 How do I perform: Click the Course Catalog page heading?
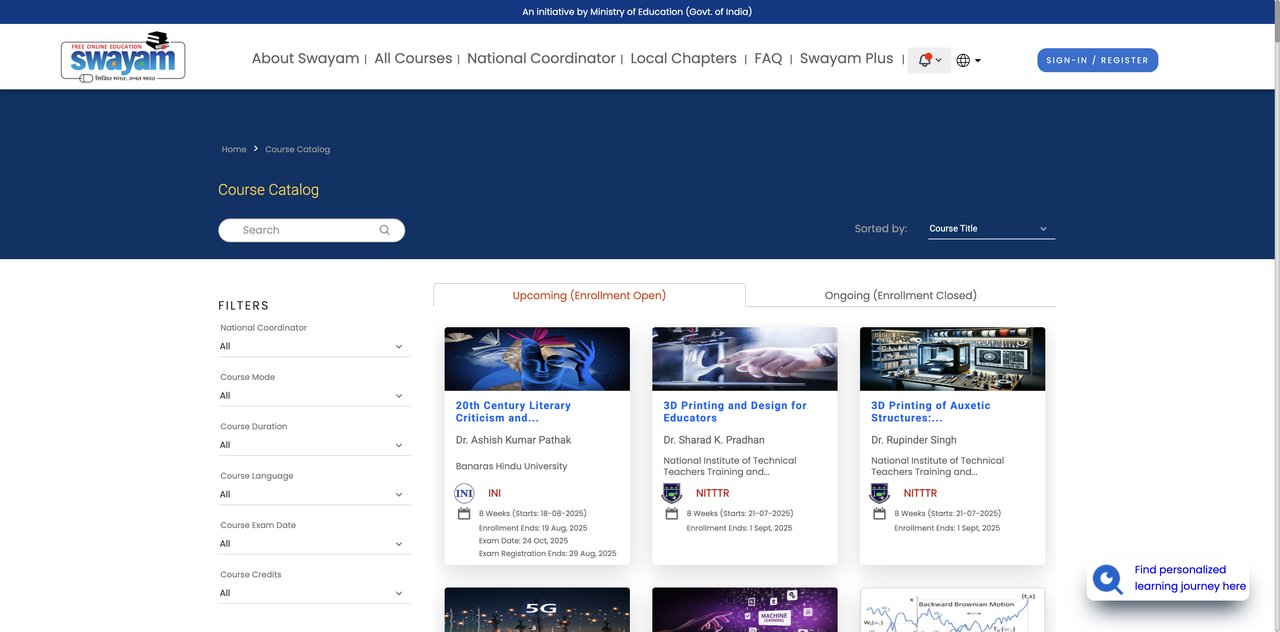click(x=268, y=189)
